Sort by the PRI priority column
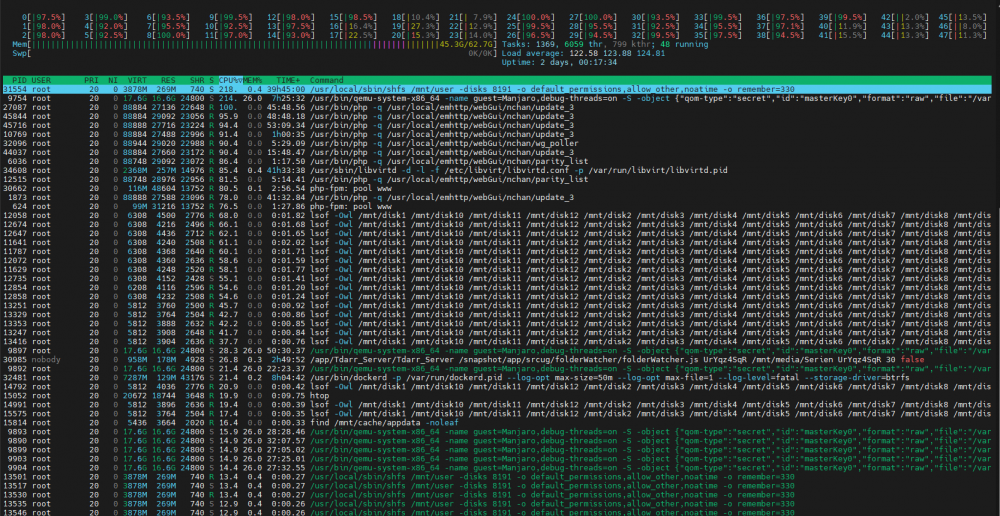This screenshot has height=516, width=1000. tap(91, 80)
